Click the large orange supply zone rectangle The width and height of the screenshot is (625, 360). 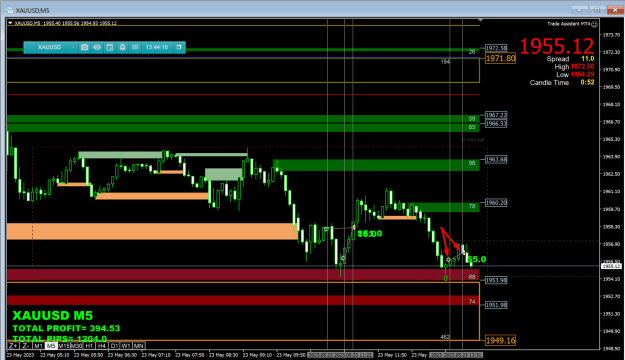click(x=152, y=231)
